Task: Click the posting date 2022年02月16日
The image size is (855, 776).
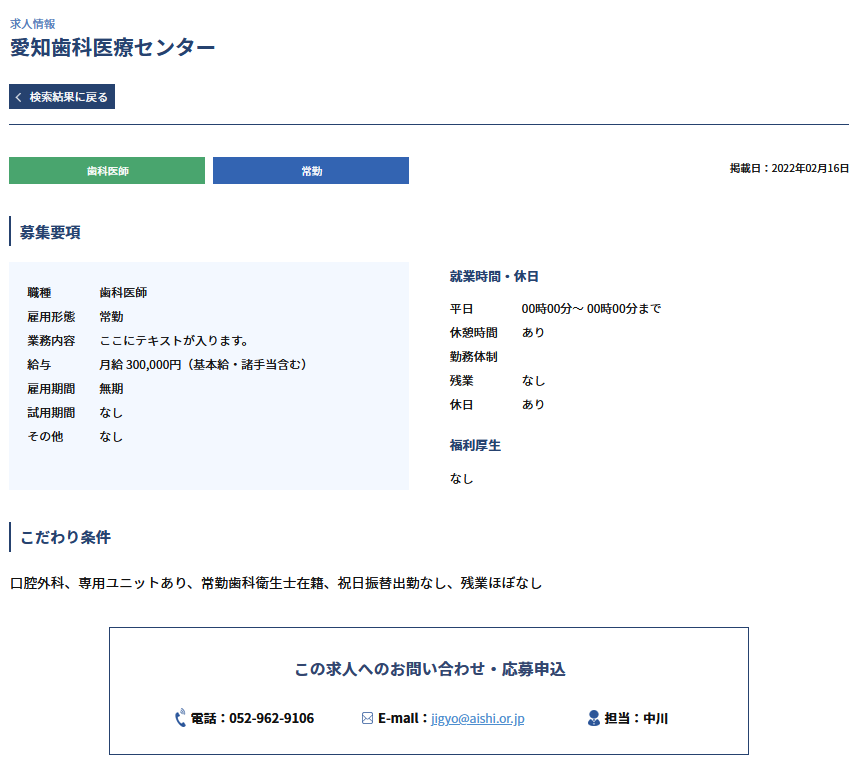Action: pos(810,168)
